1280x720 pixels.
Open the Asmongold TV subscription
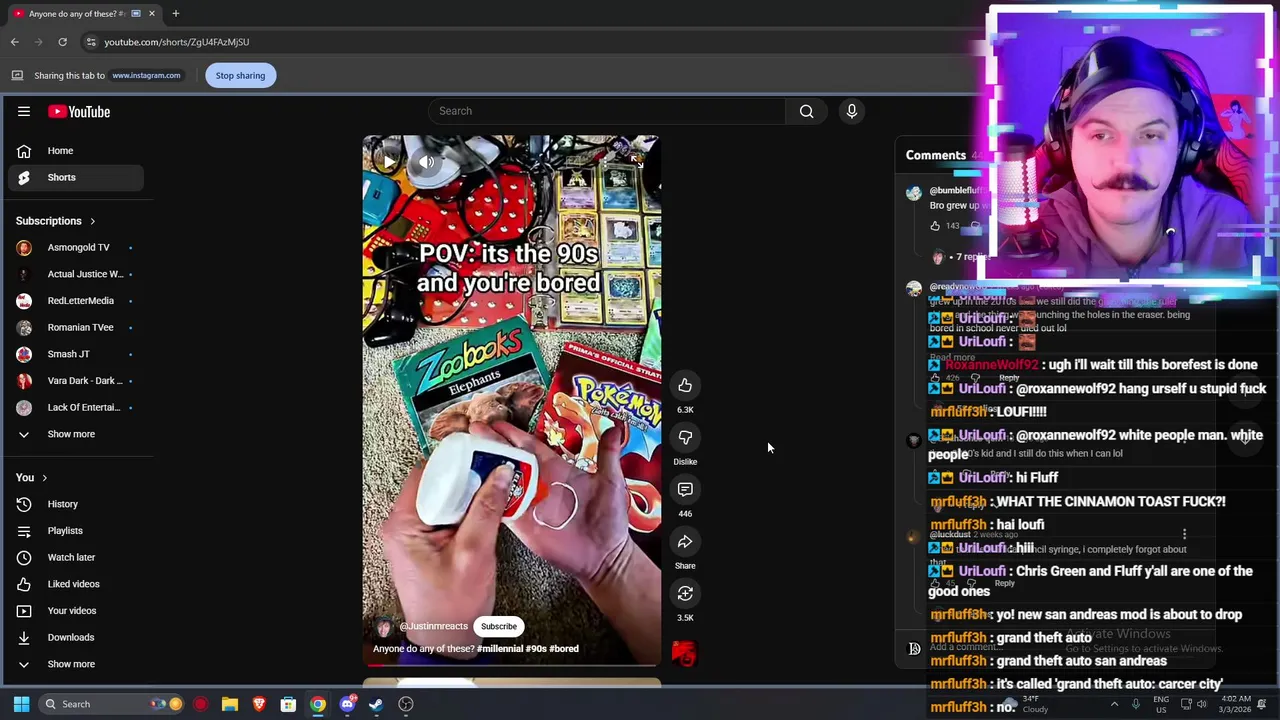pos(76,247)
